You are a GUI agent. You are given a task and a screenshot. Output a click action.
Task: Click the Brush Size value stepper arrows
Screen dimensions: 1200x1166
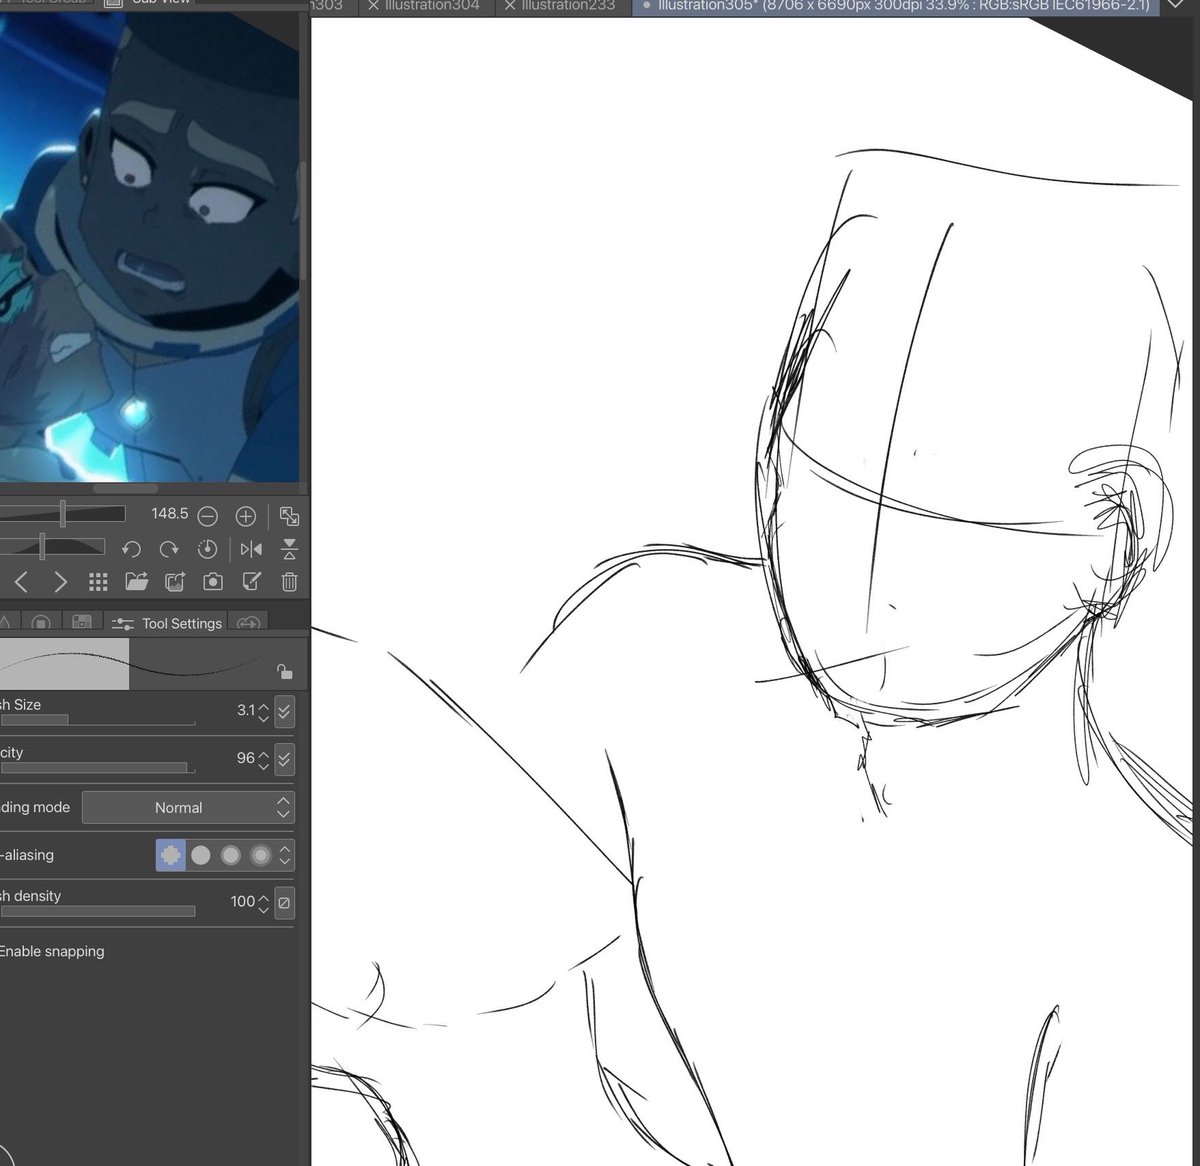tap(264, 712)
